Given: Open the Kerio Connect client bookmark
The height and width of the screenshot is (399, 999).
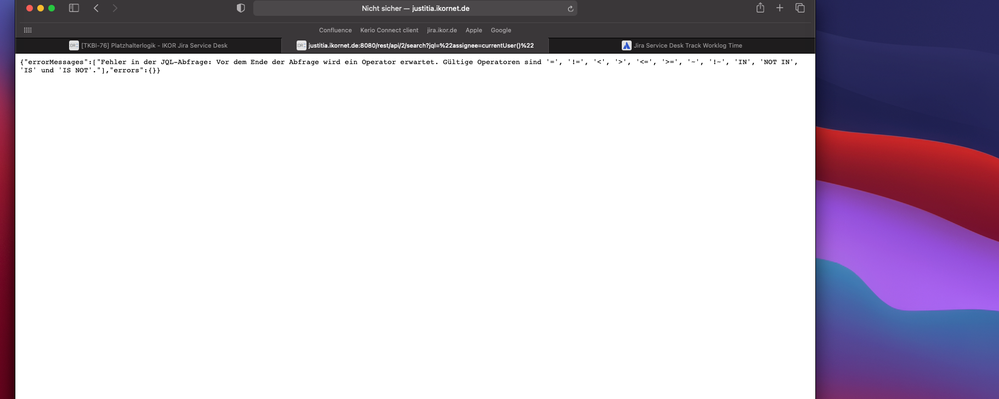Looking at the screenshot, I should coord(389,30).
